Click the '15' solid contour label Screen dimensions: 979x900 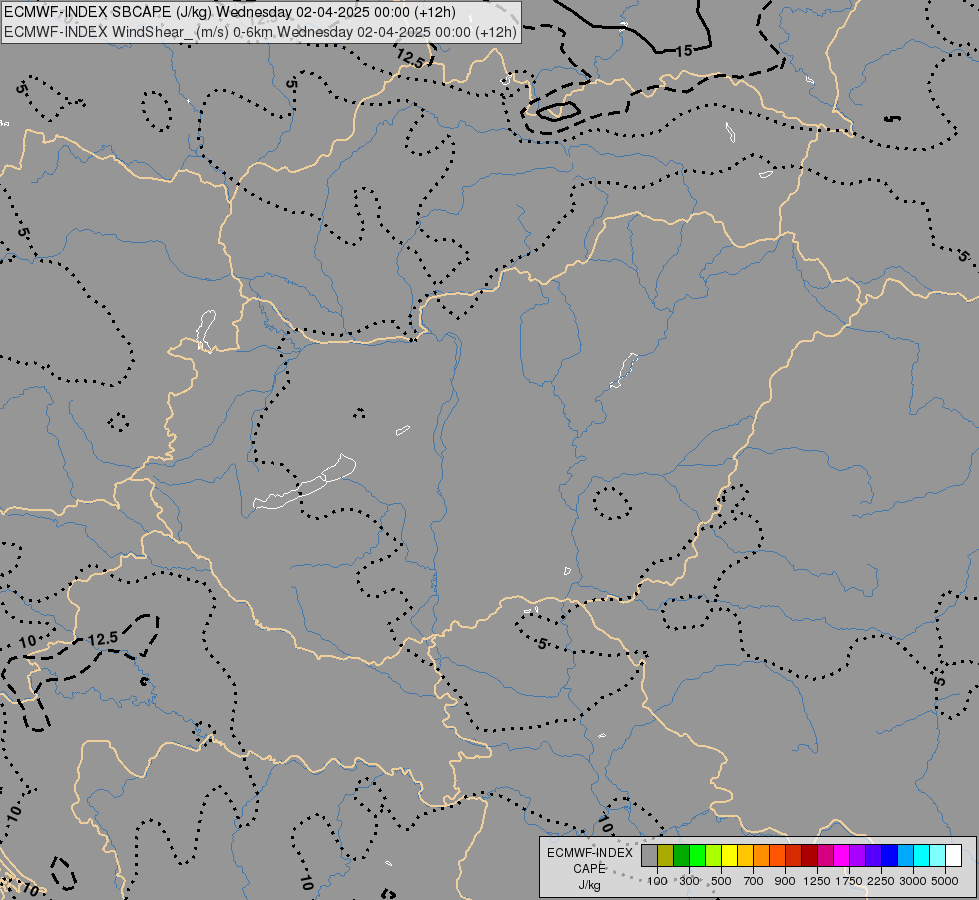(684, 51)
